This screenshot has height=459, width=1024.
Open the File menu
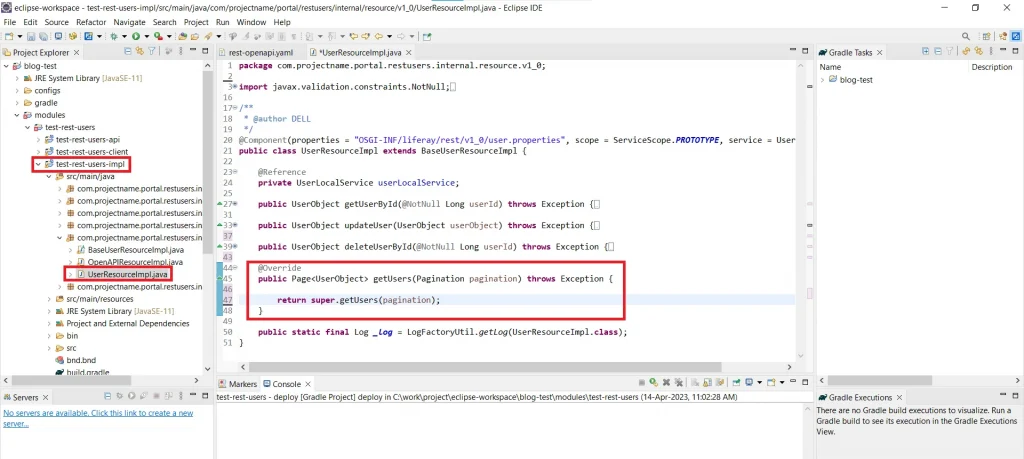pyautogui.click(x=10, y=22)
